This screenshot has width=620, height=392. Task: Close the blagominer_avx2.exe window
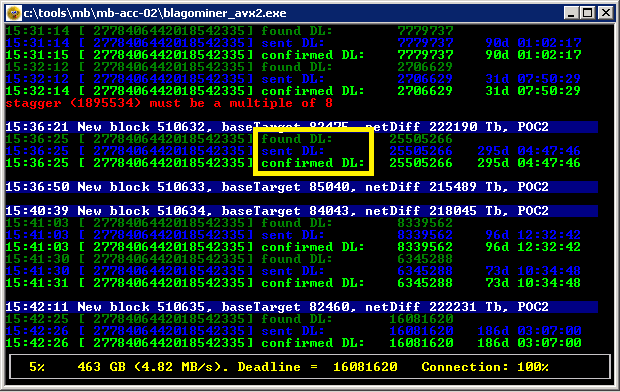(x=605, y=13)
